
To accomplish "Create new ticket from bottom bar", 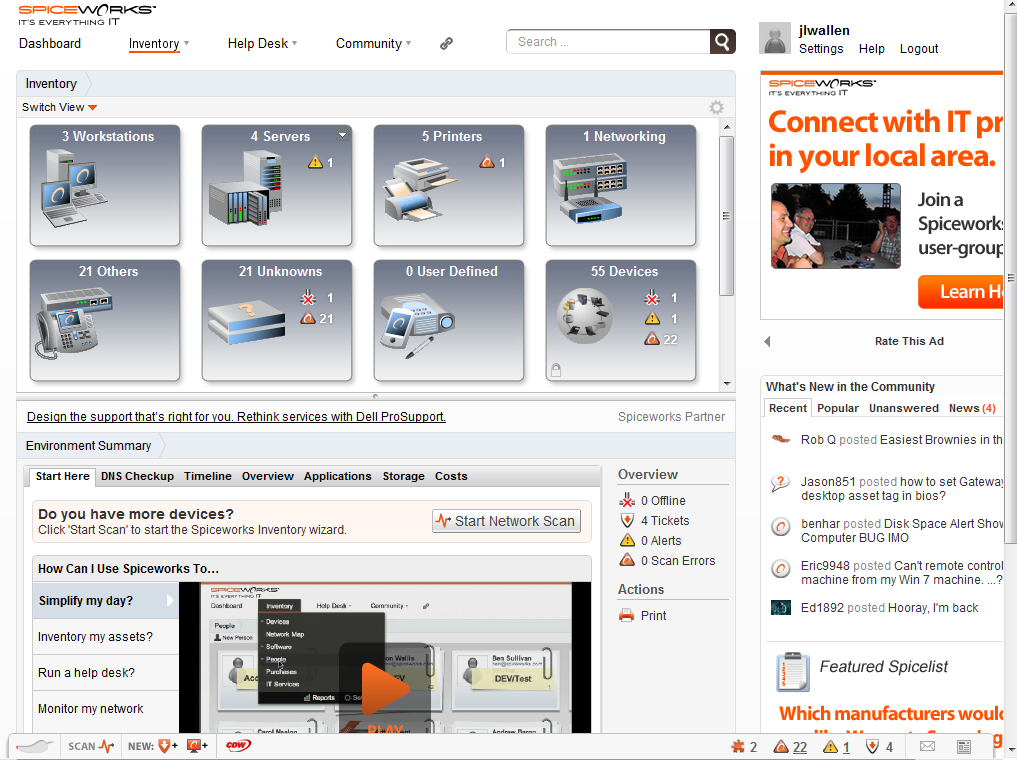I will pyautogui.click(x=168, y=746).
